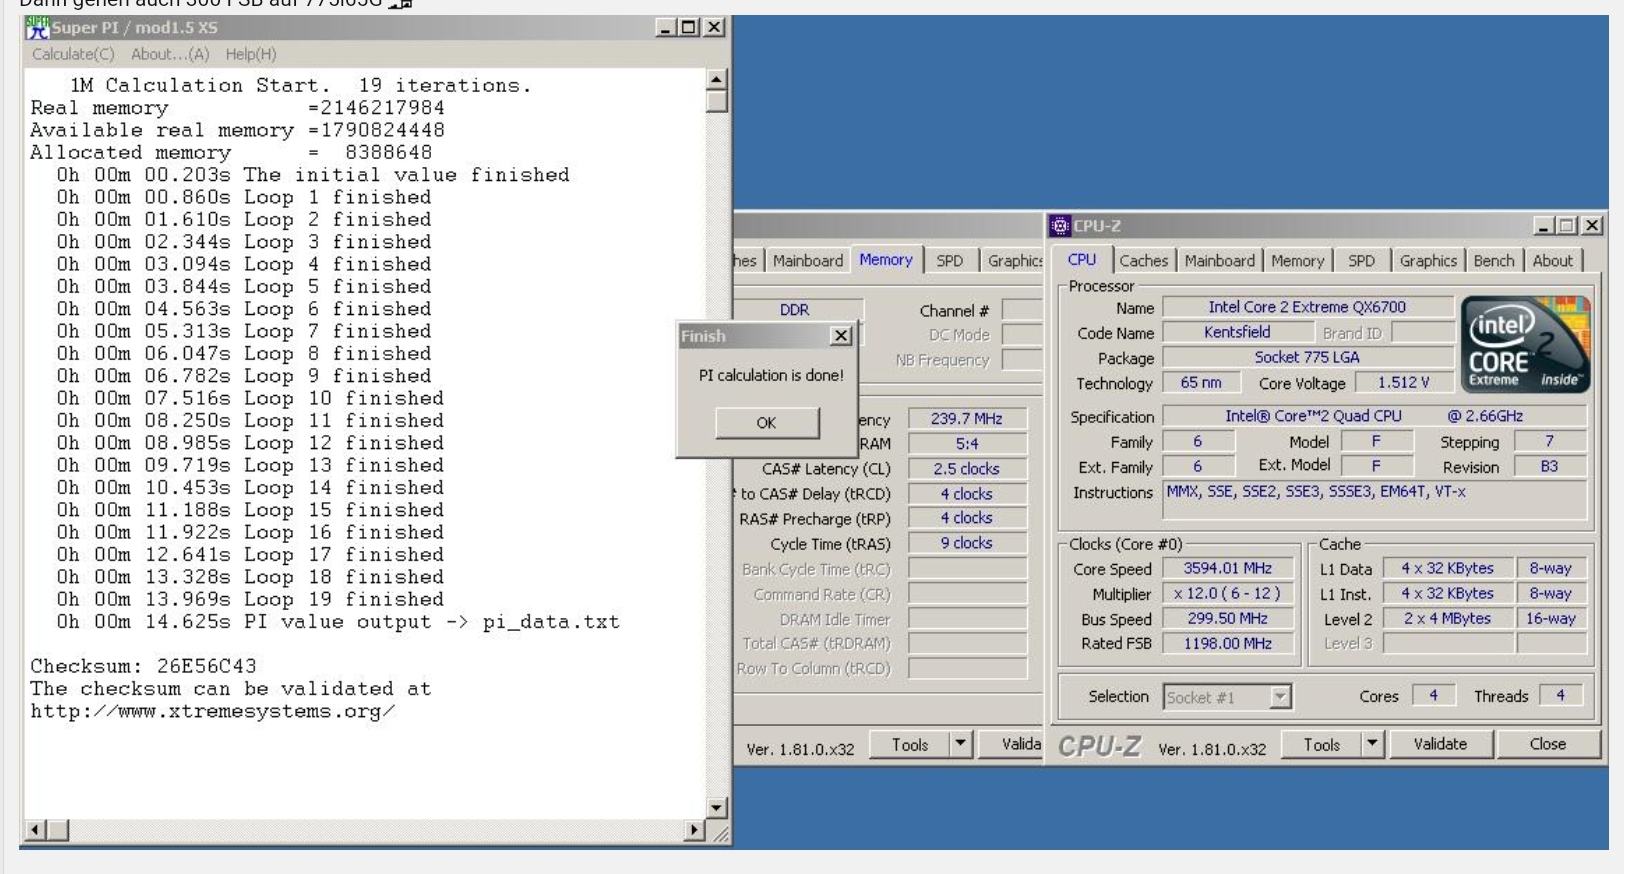Click the Close button in CPU-Z
Viewport: 1632px width, 874px height.
coord(1547,744)
